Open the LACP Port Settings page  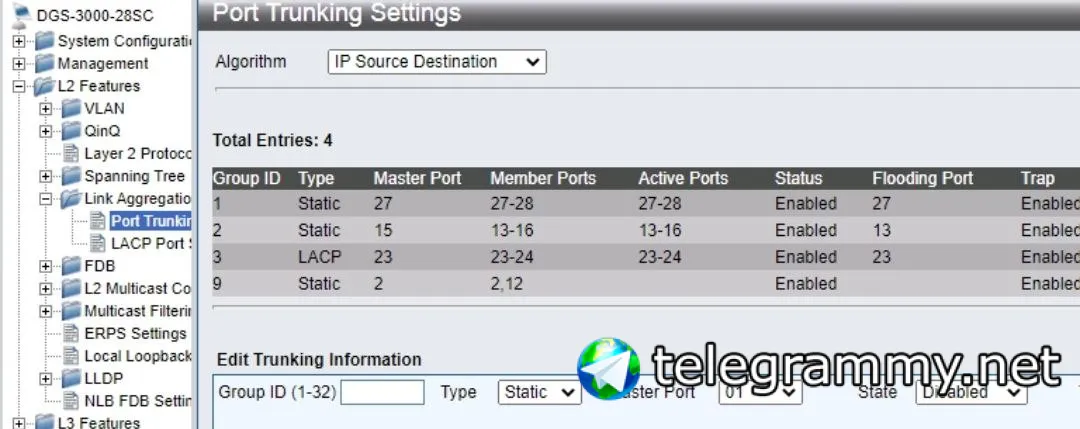tap(150, 243)
